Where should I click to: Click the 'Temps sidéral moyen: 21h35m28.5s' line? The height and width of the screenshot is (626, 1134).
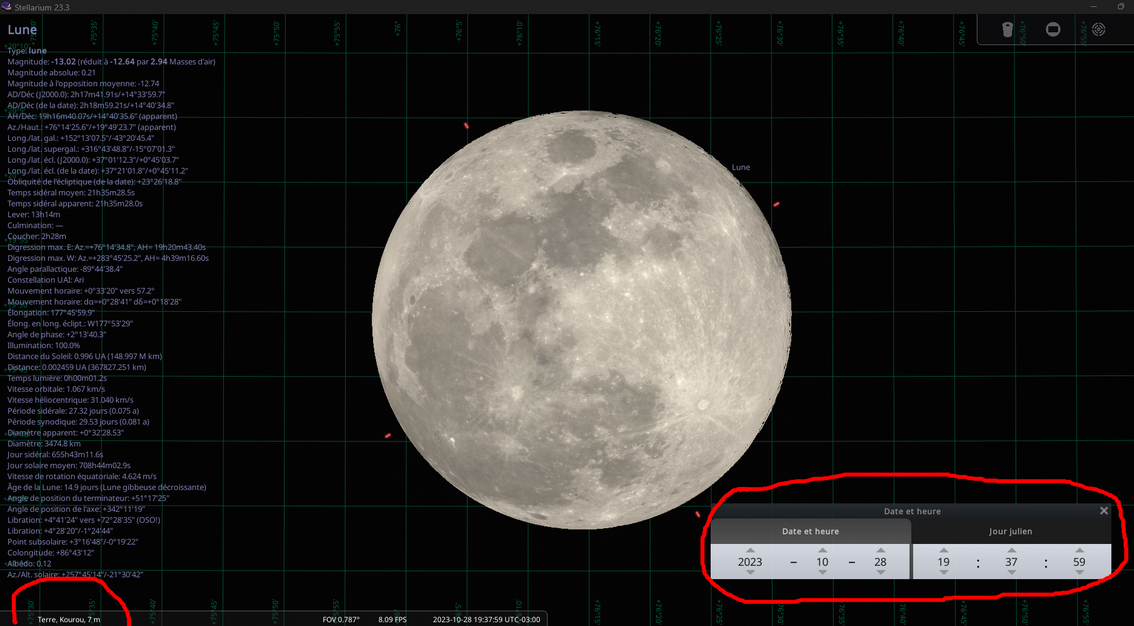click(x=71, y=193)
